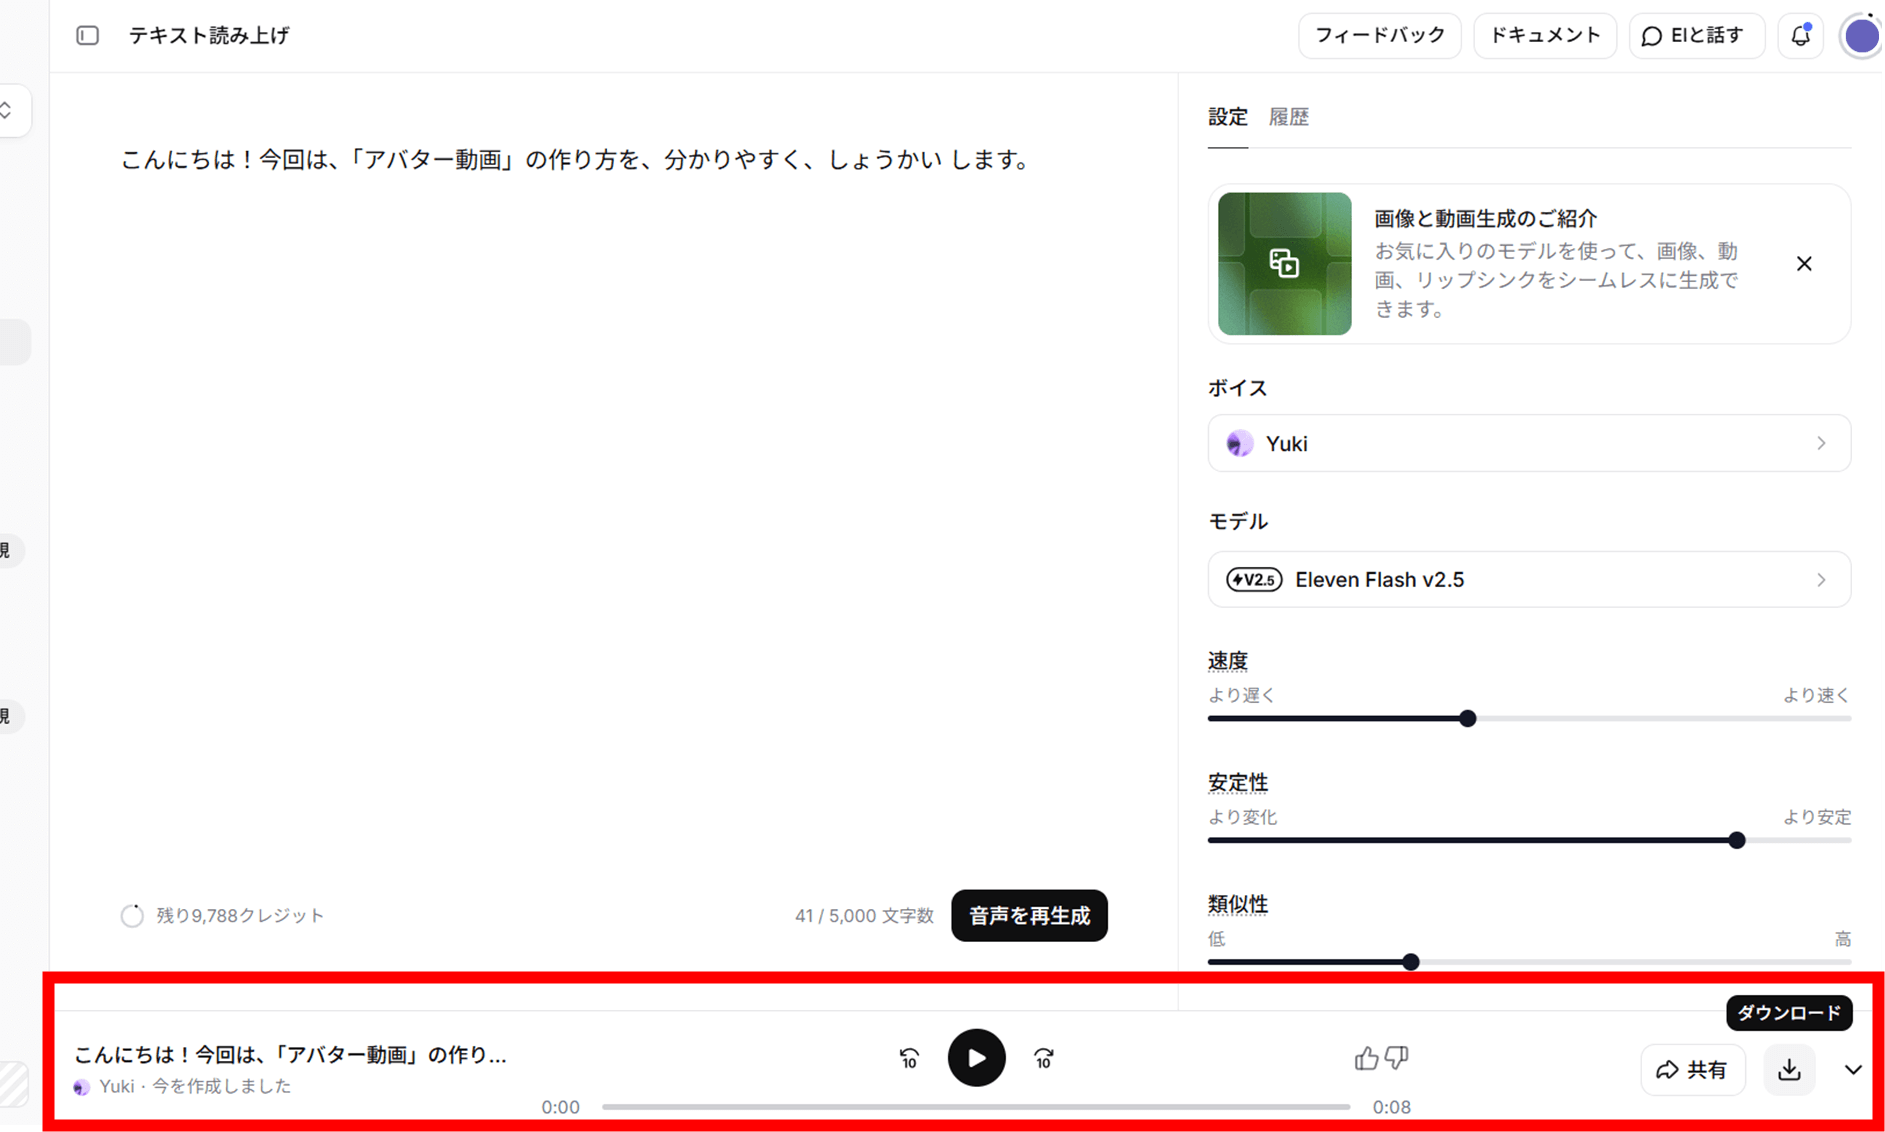Screen dimensions: 1885x1132
Task: Open the Eleven Flash v2.5 model selector
Action: point(1528,580)
